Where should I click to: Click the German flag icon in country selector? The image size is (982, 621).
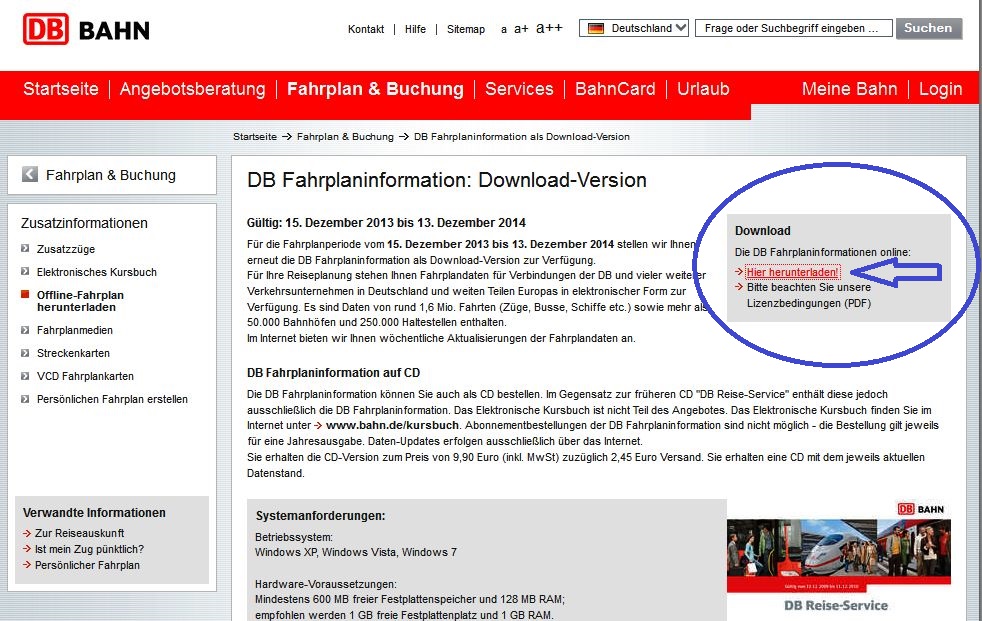click(x=596, y=28)
